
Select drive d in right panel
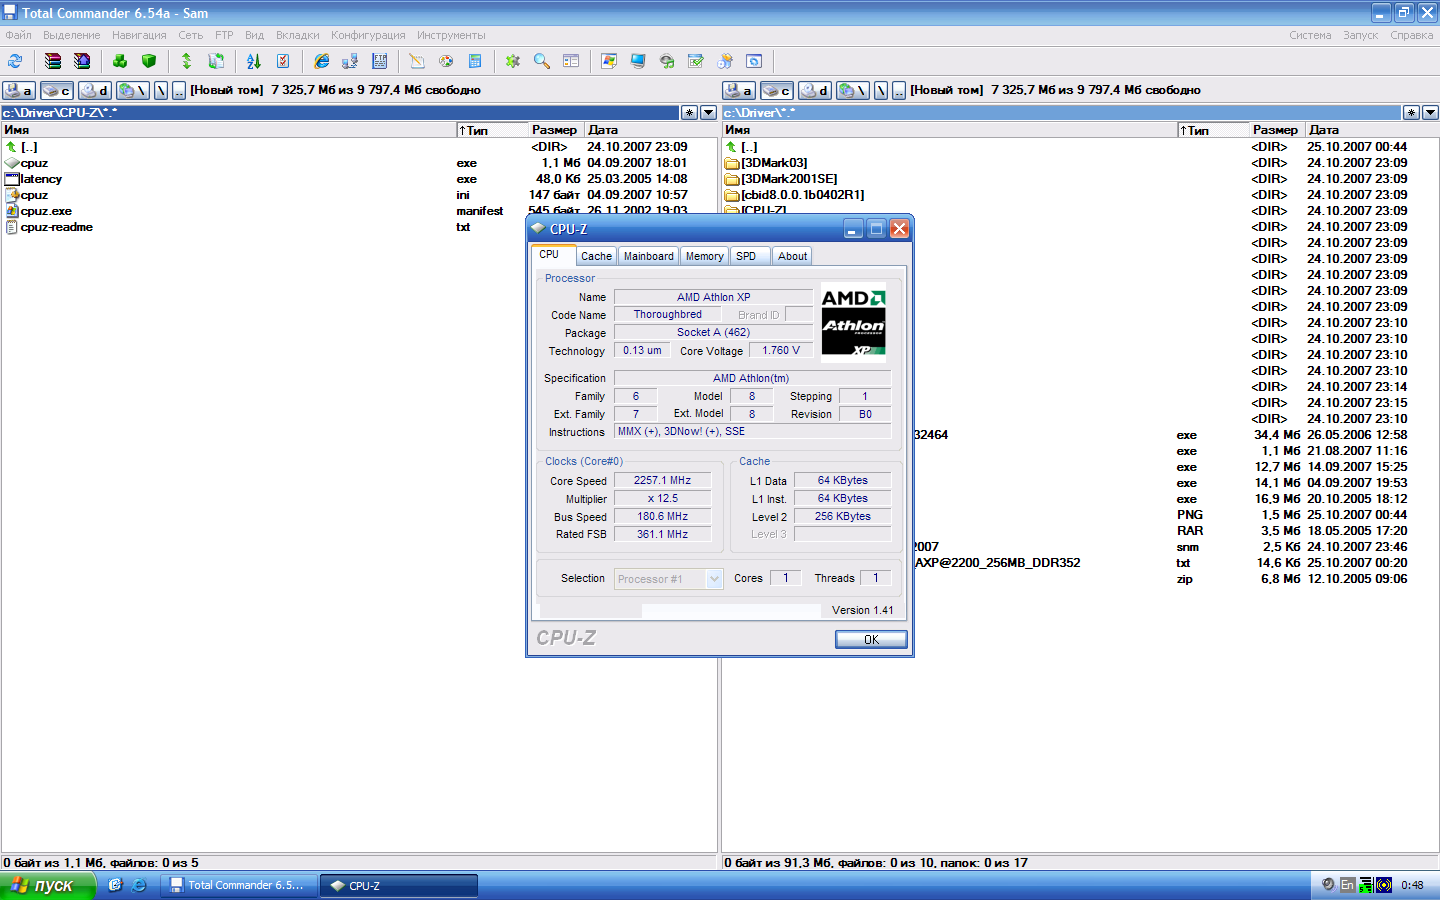815,90
